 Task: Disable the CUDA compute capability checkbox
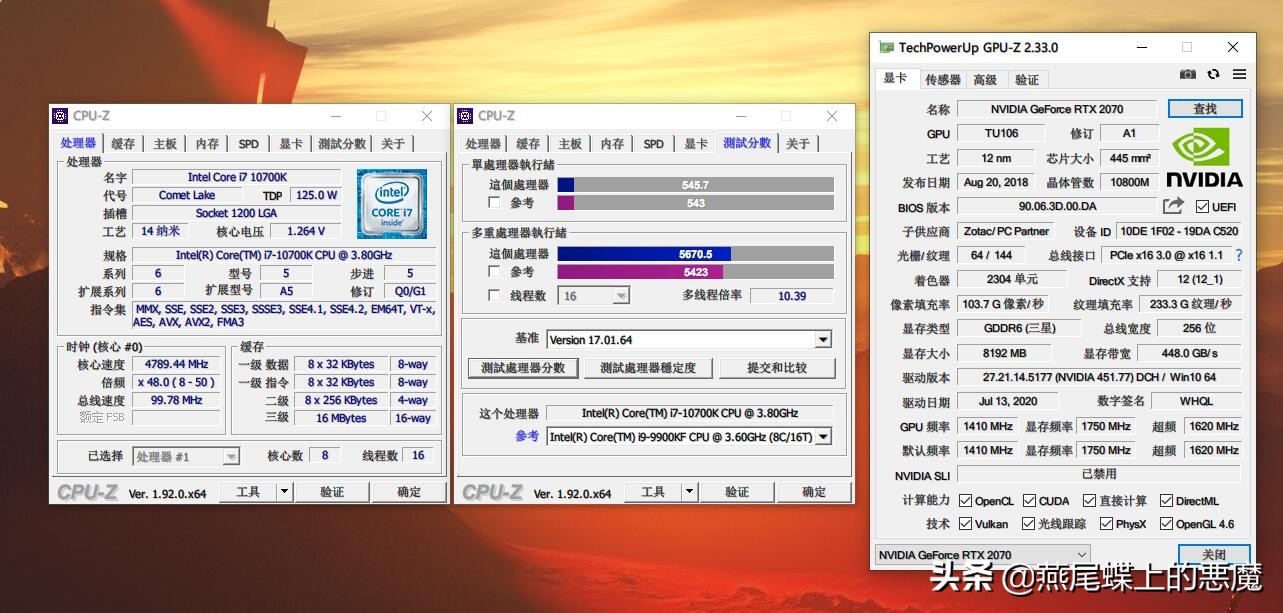1029,500
